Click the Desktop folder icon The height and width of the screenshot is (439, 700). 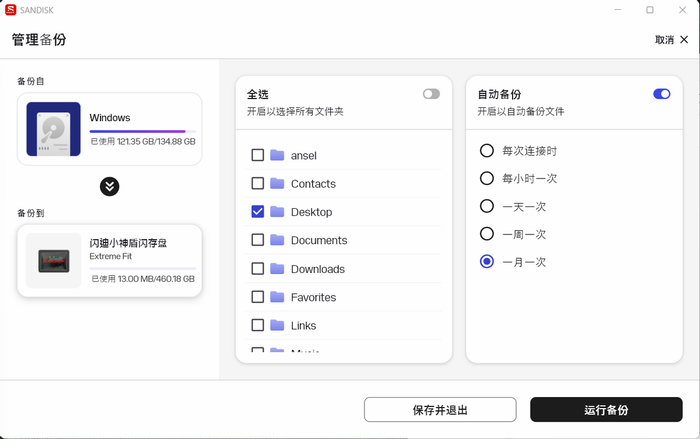click(277, 211)
